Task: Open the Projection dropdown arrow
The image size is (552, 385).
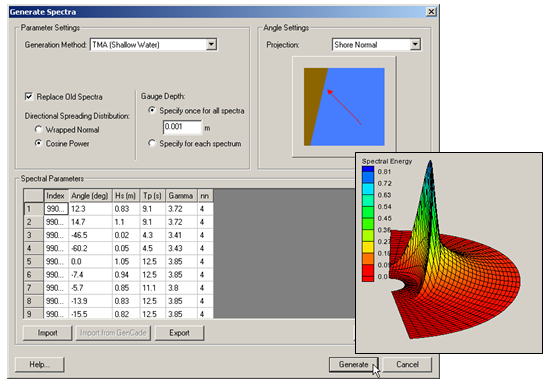Action: click(x=415, y=44)
